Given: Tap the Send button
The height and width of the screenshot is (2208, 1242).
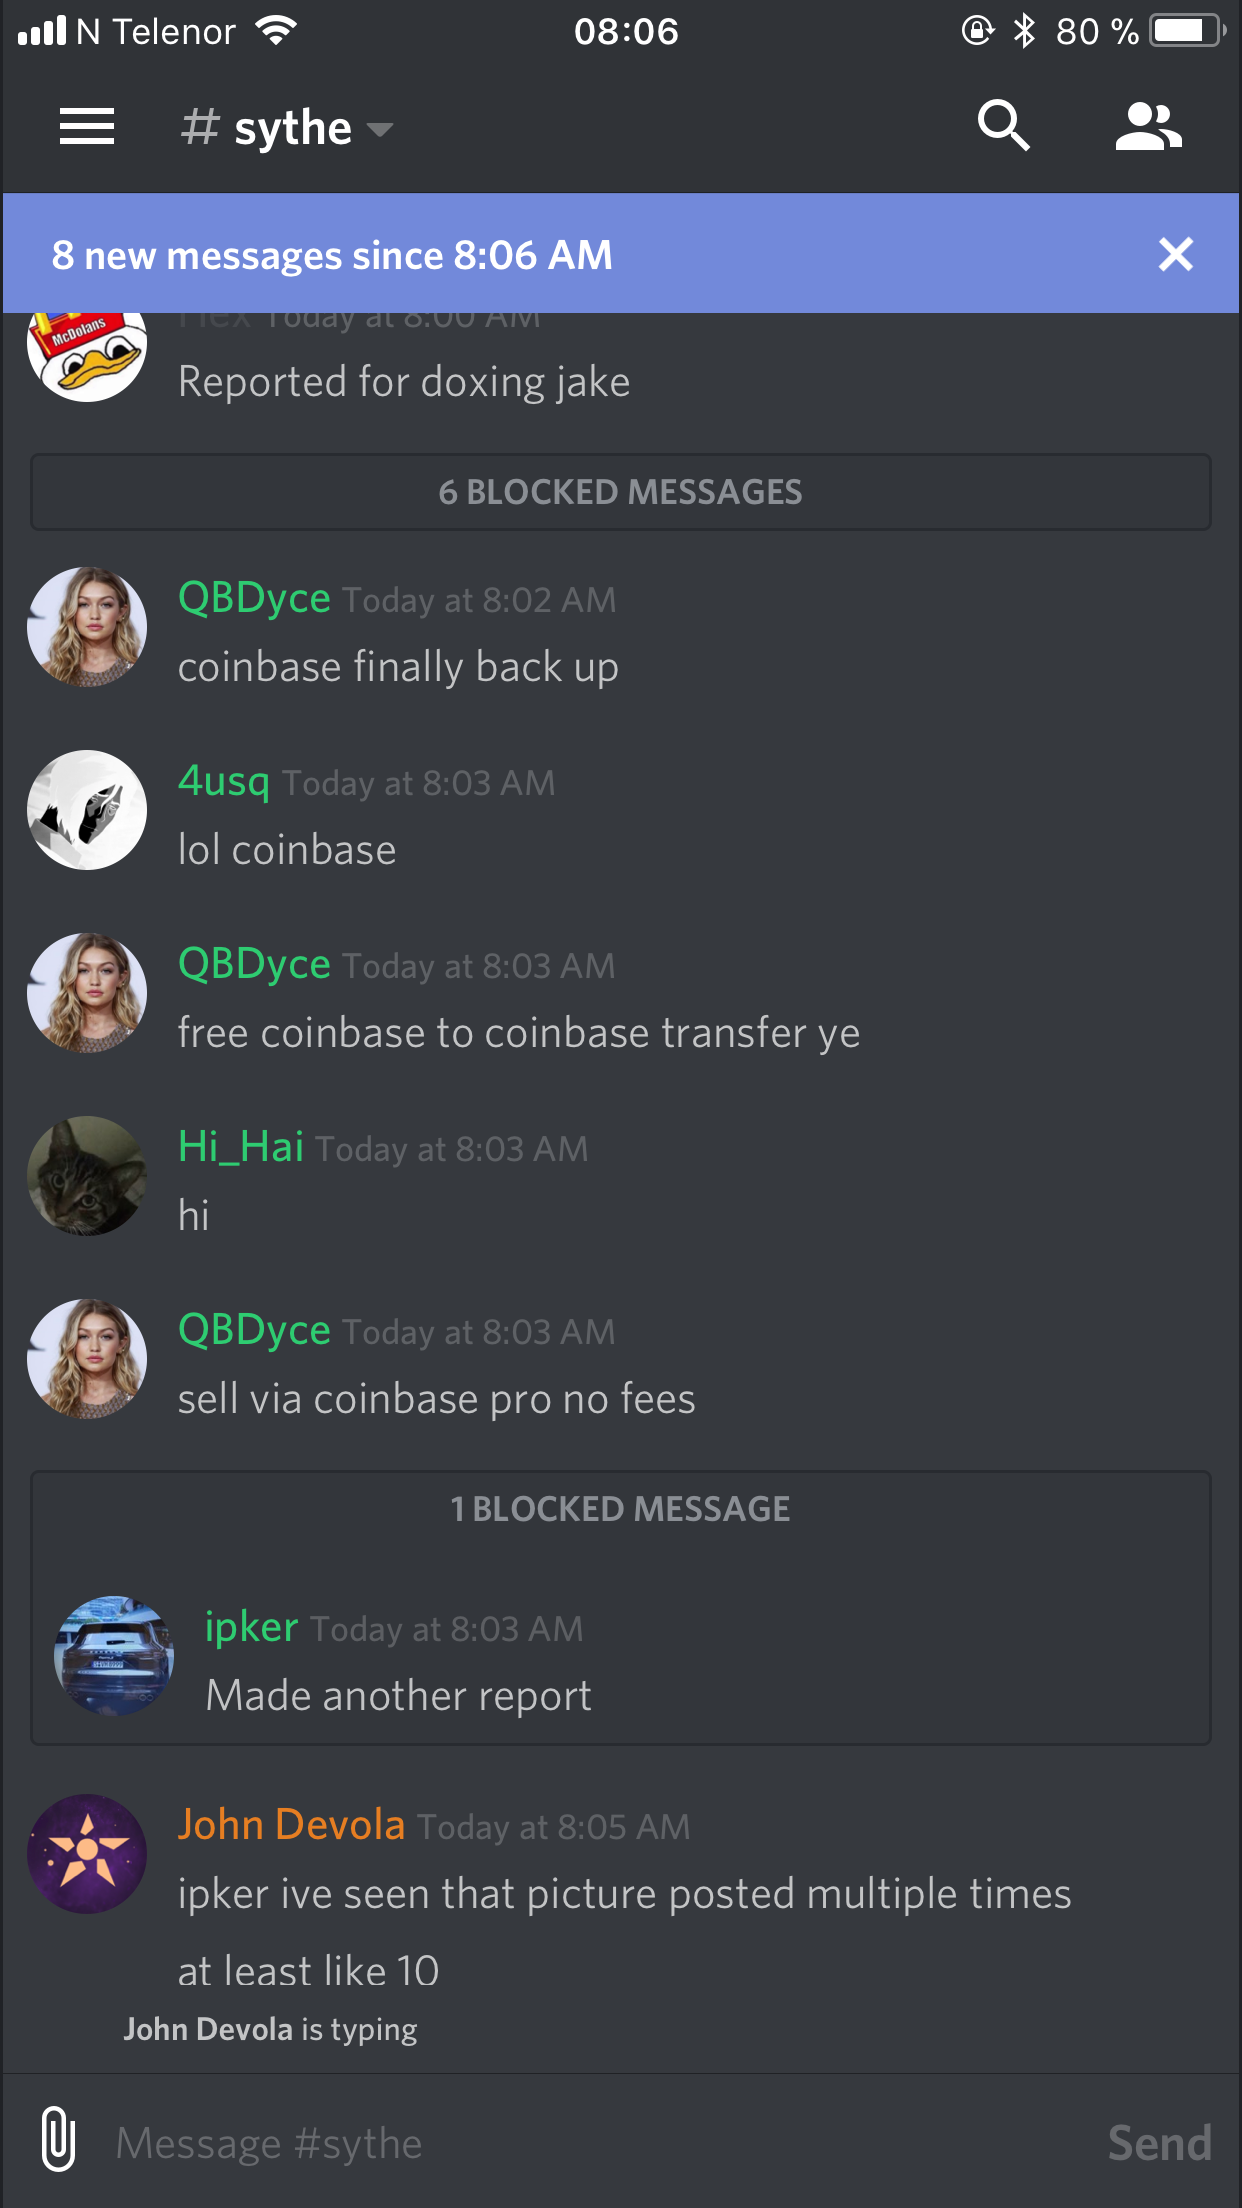Looking at the screenshot, I should (1159, 2143).
